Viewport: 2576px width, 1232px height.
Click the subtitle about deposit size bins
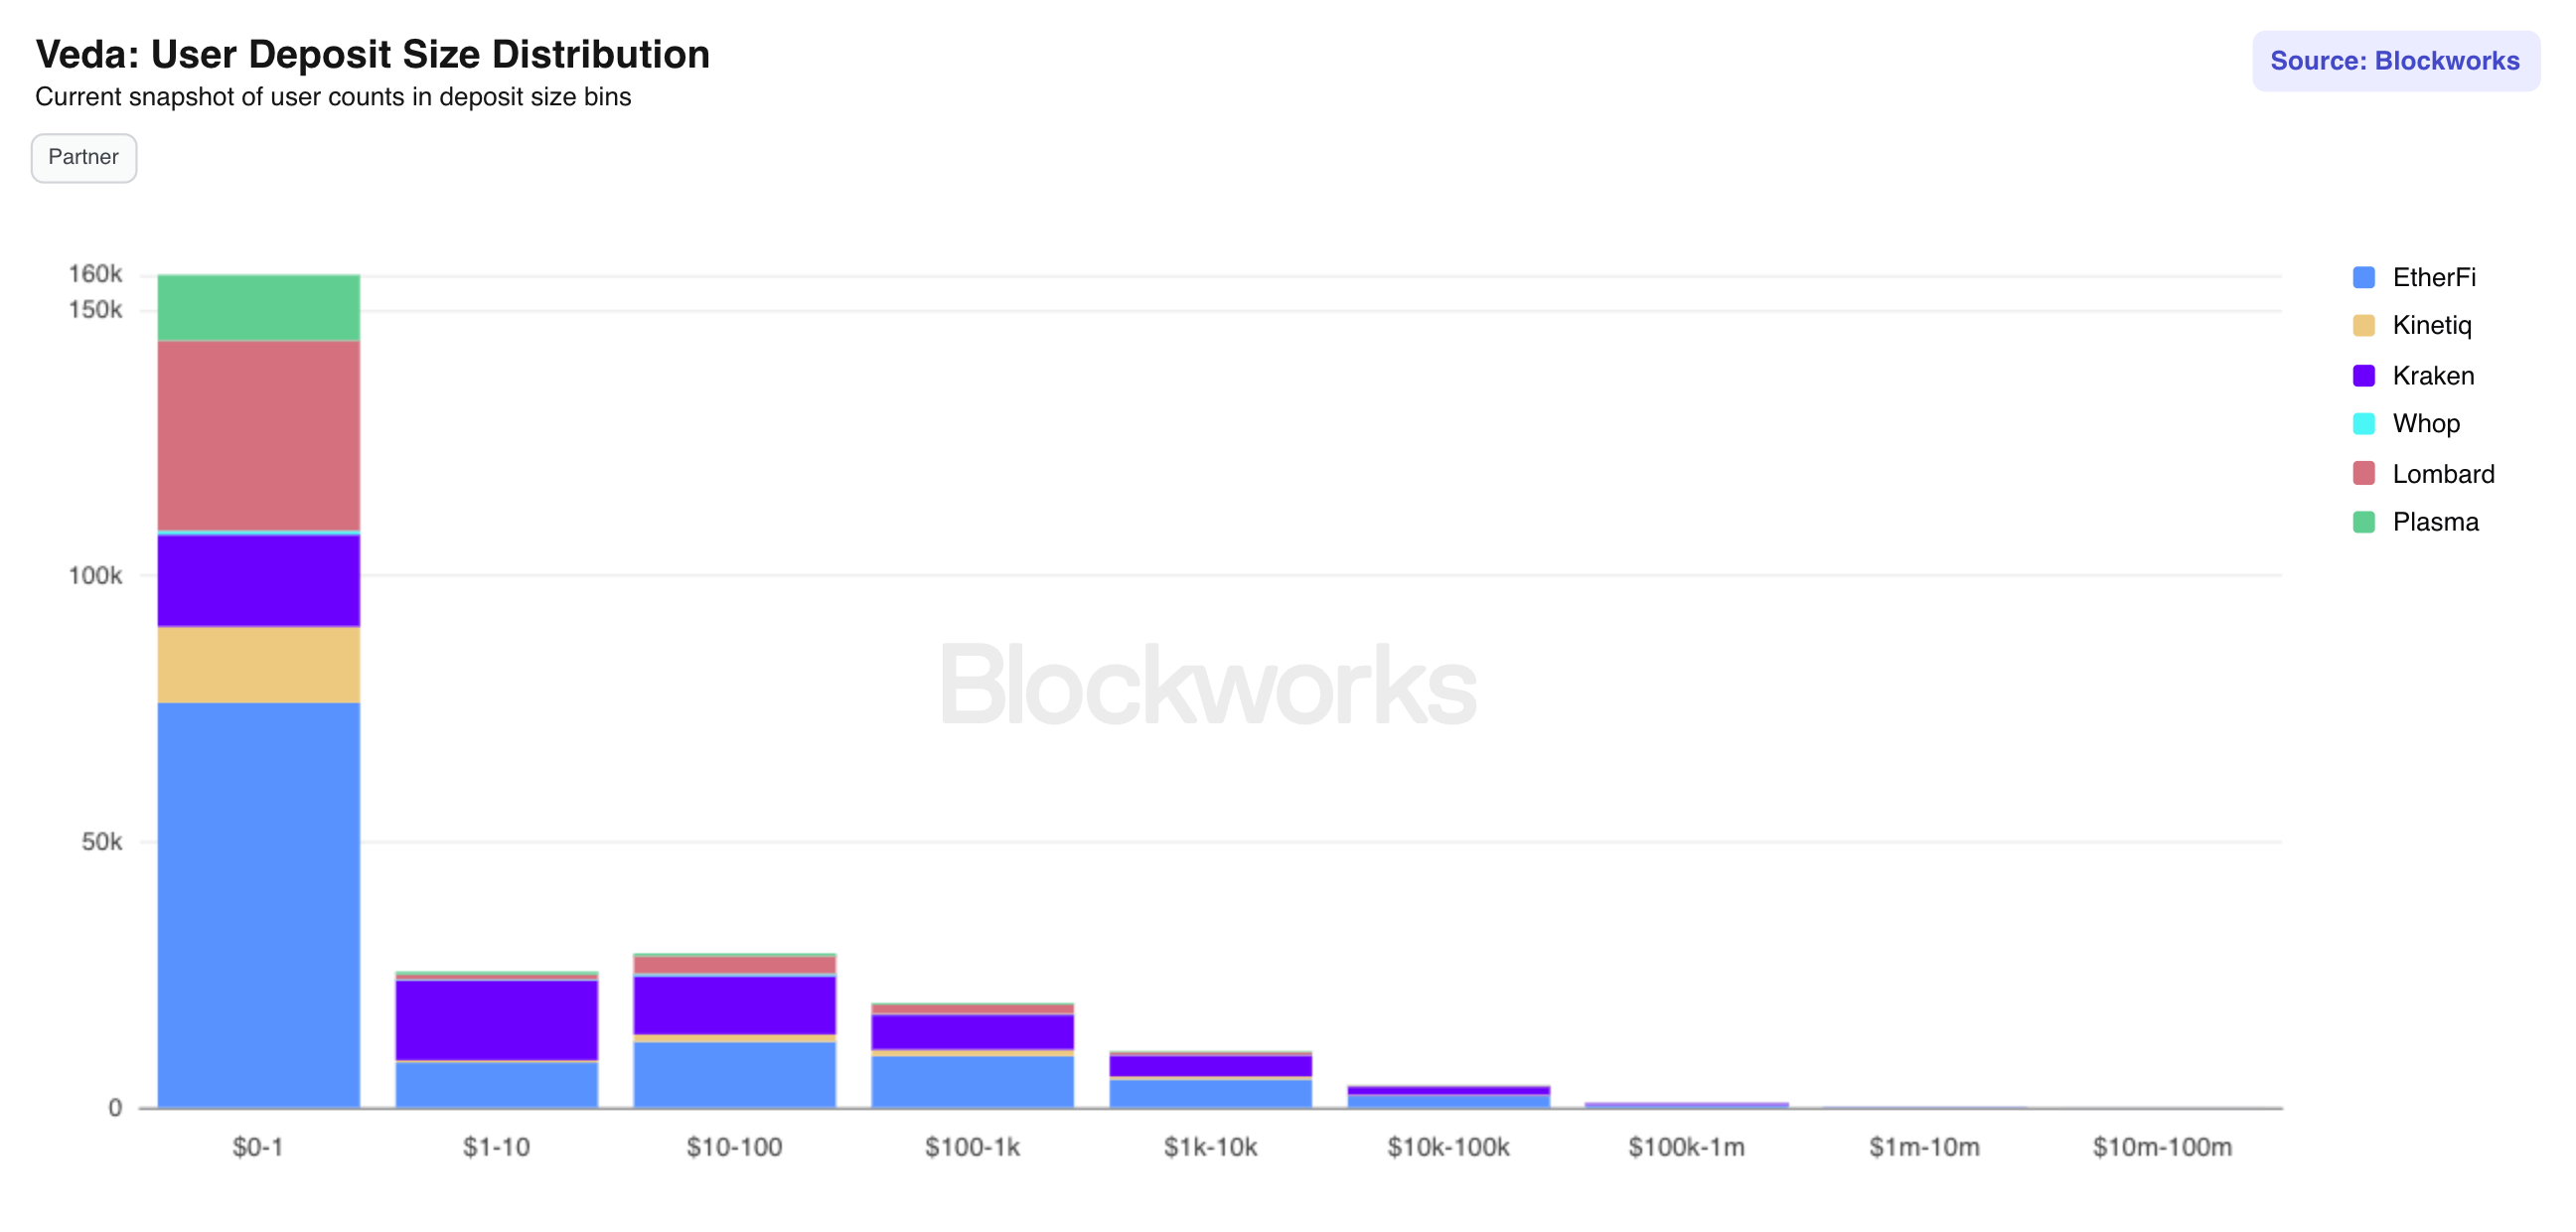333,97
